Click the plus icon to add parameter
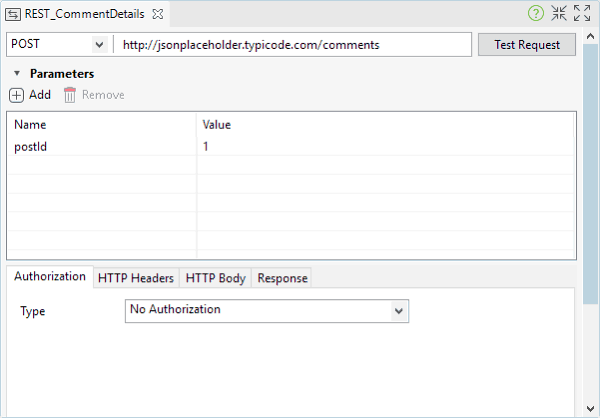Image resolution: width=600 pixels, height=418 pixels. click(16, 95)
